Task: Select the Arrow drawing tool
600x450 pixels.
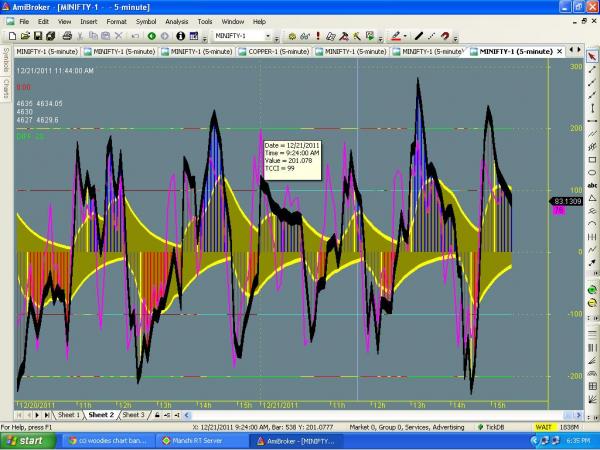Action: tap(592, 263)
